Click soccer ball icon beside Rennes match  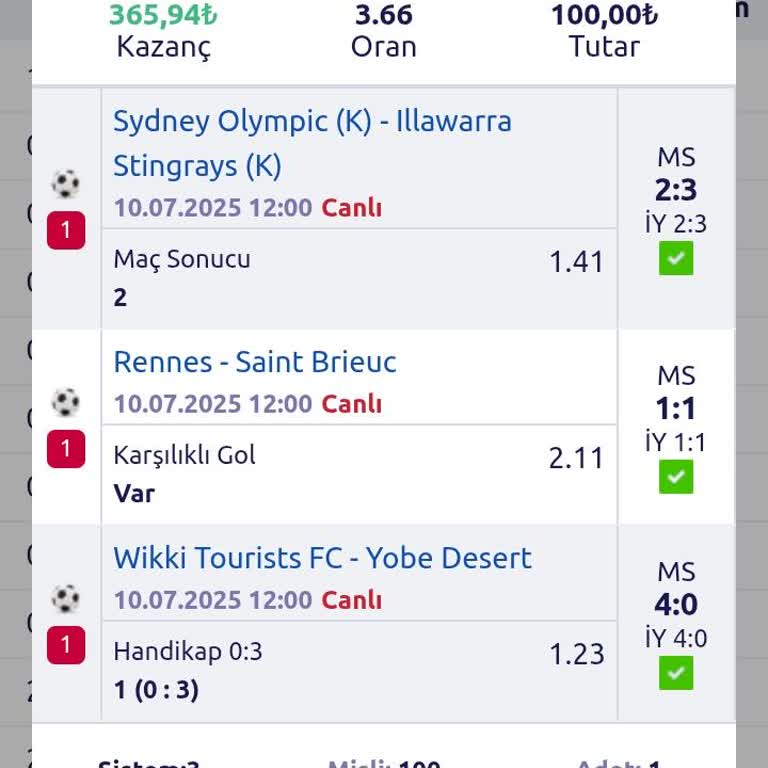pos(66,402)
